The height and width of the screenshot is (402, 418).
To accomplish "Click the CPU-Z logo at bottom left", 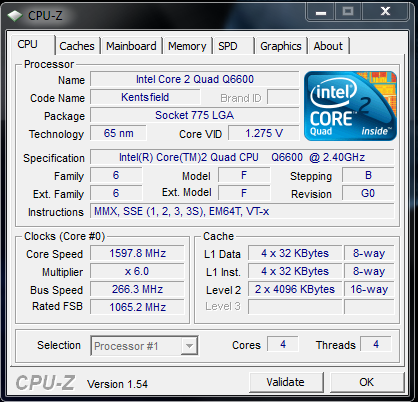I will (45, 383).
